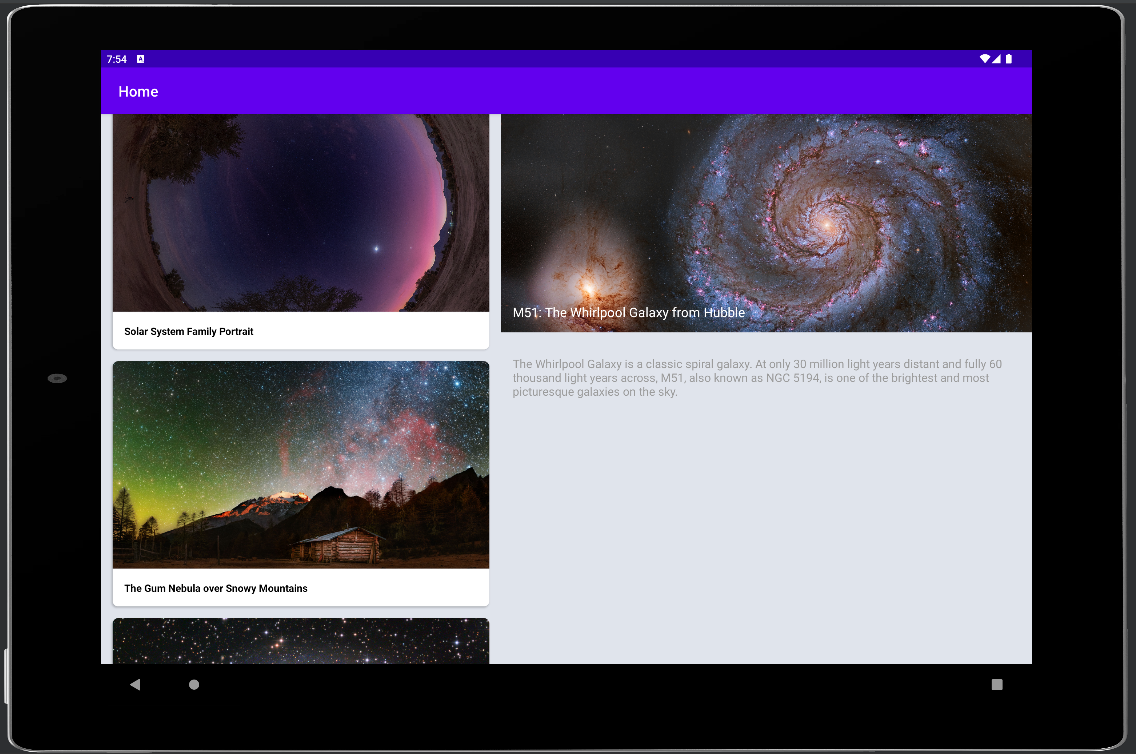The width and height of the screenshot is (1136, 754).
Task: Open The Gum Nebula over Snowy Mountains image
Action: tap(301, 465)
